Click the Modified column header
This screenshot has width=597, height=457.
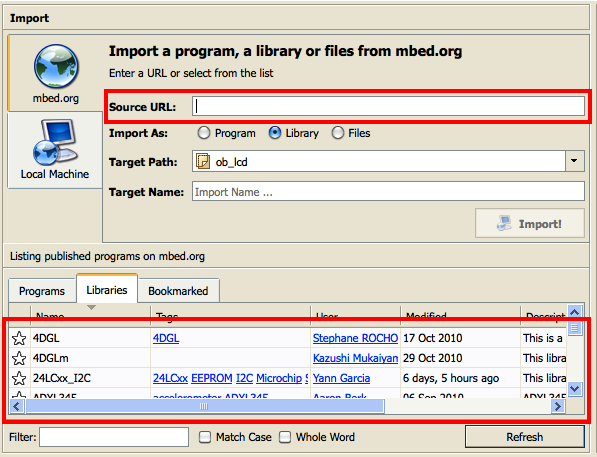click(460, 315)
